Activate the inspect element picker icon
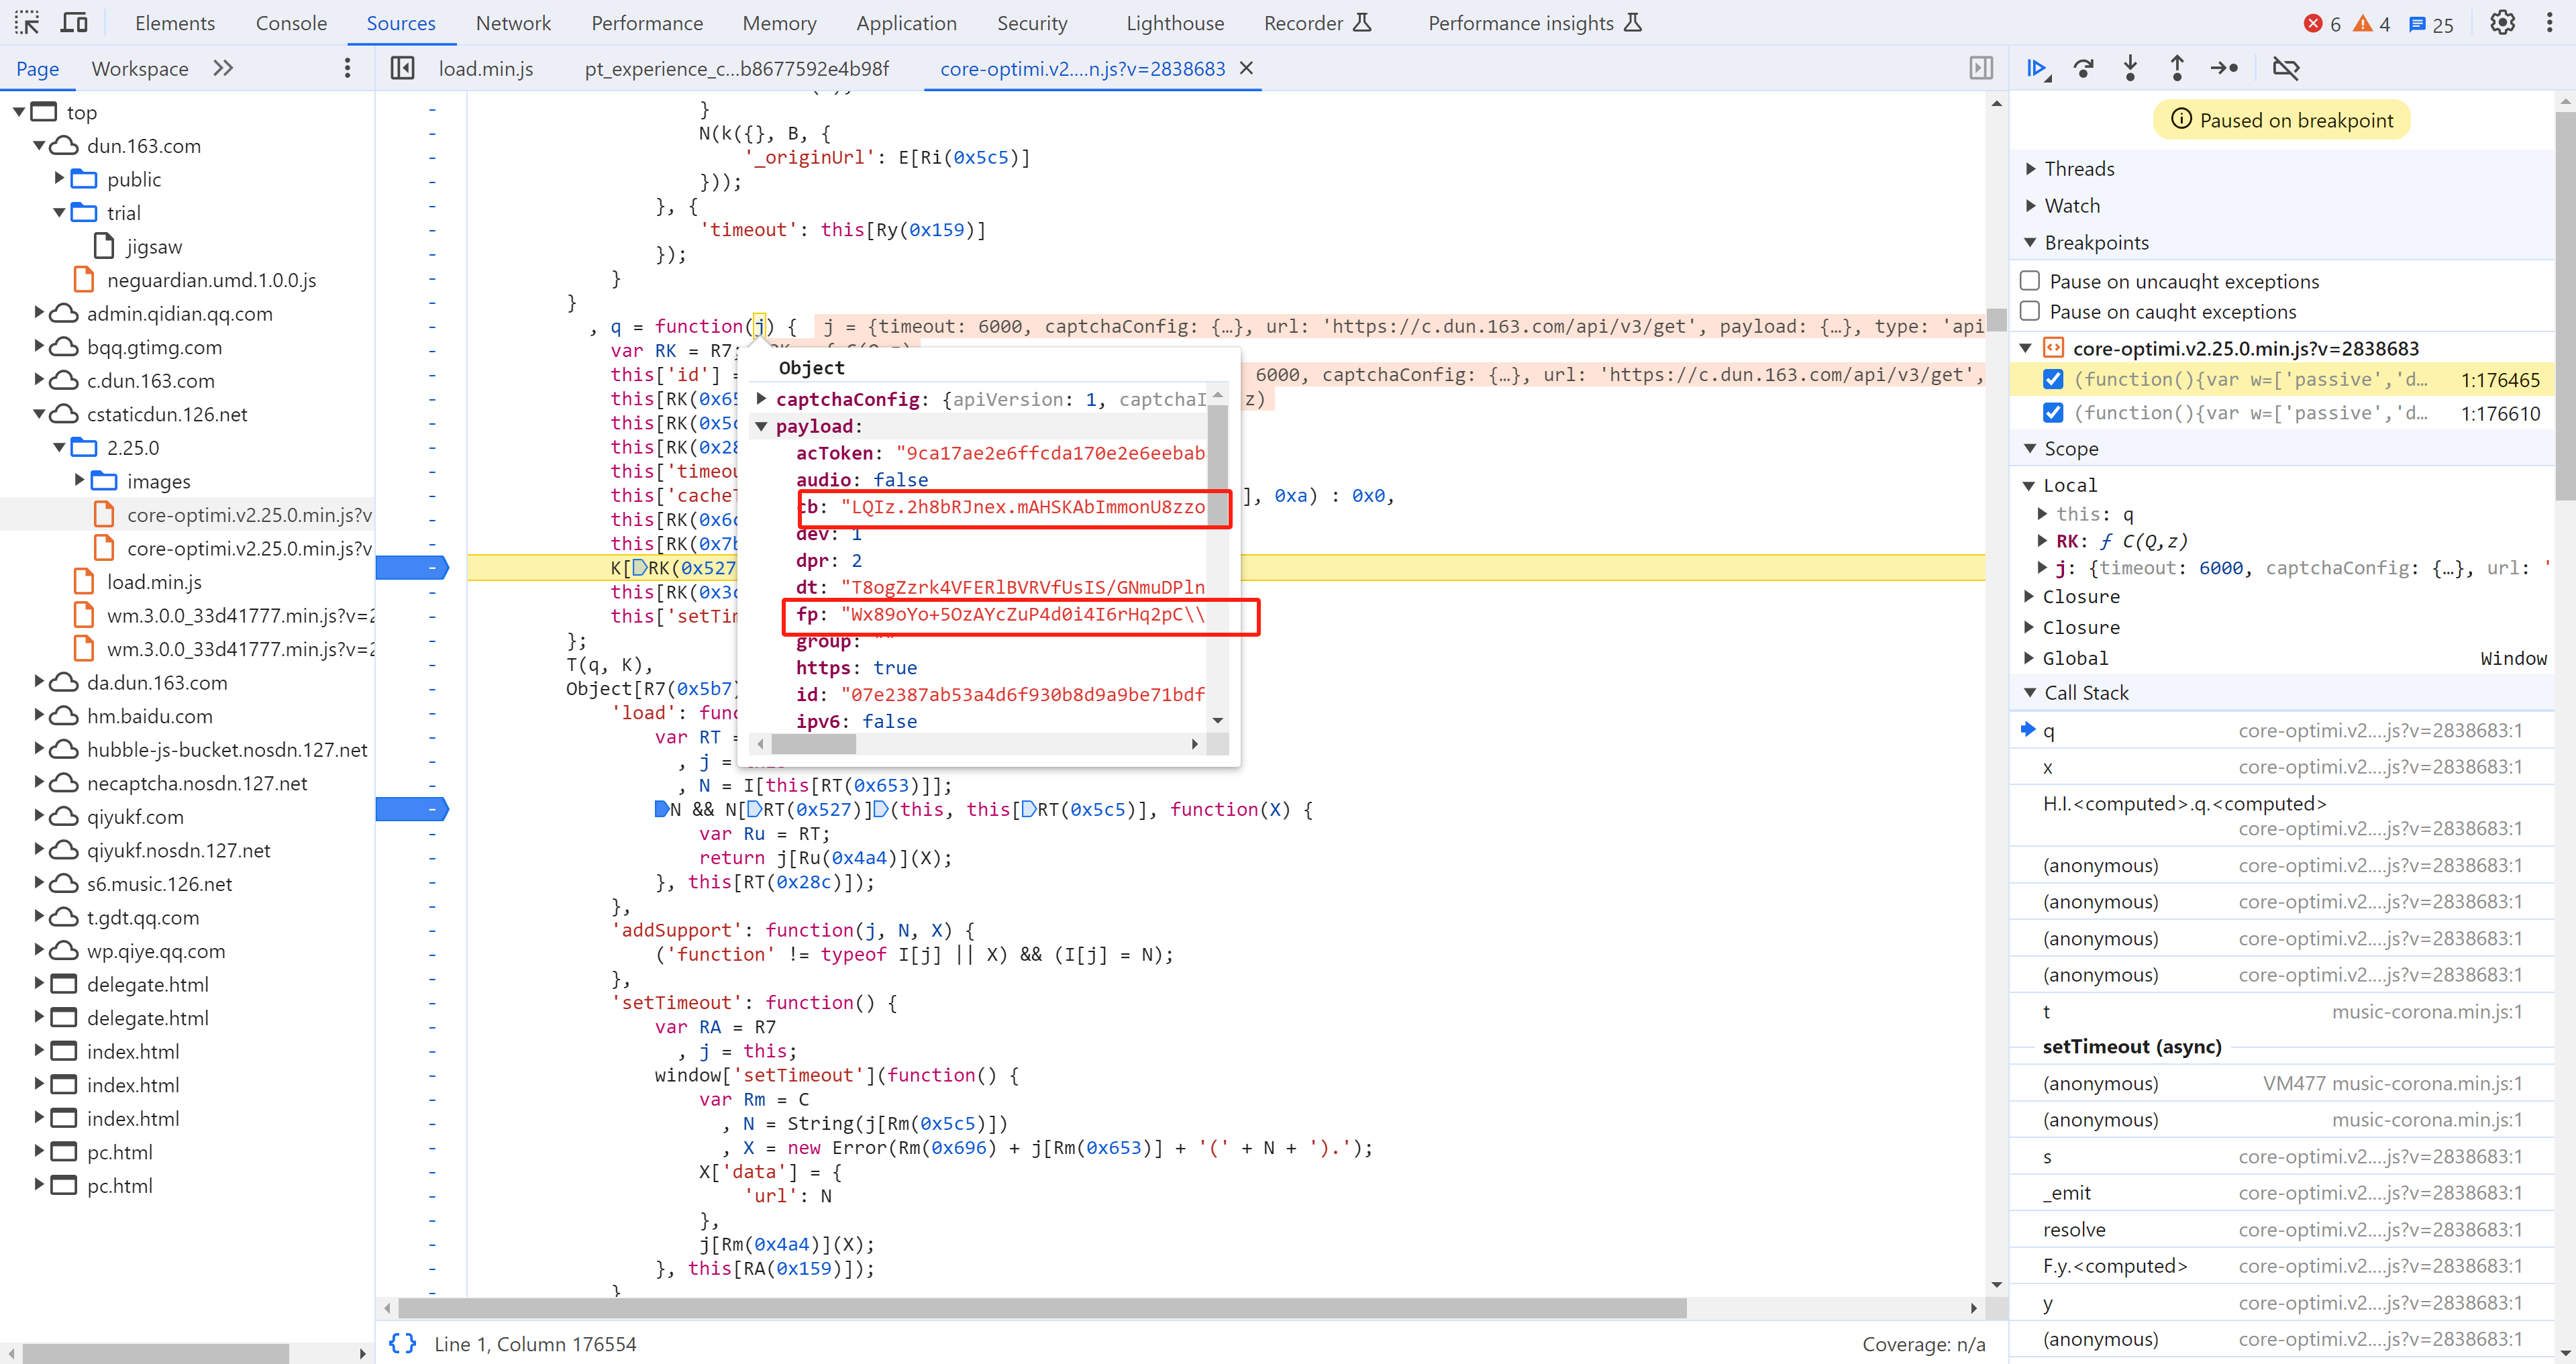This screenshot has height=1364, width=2576. pyautogui.click(x=27, y=22)
